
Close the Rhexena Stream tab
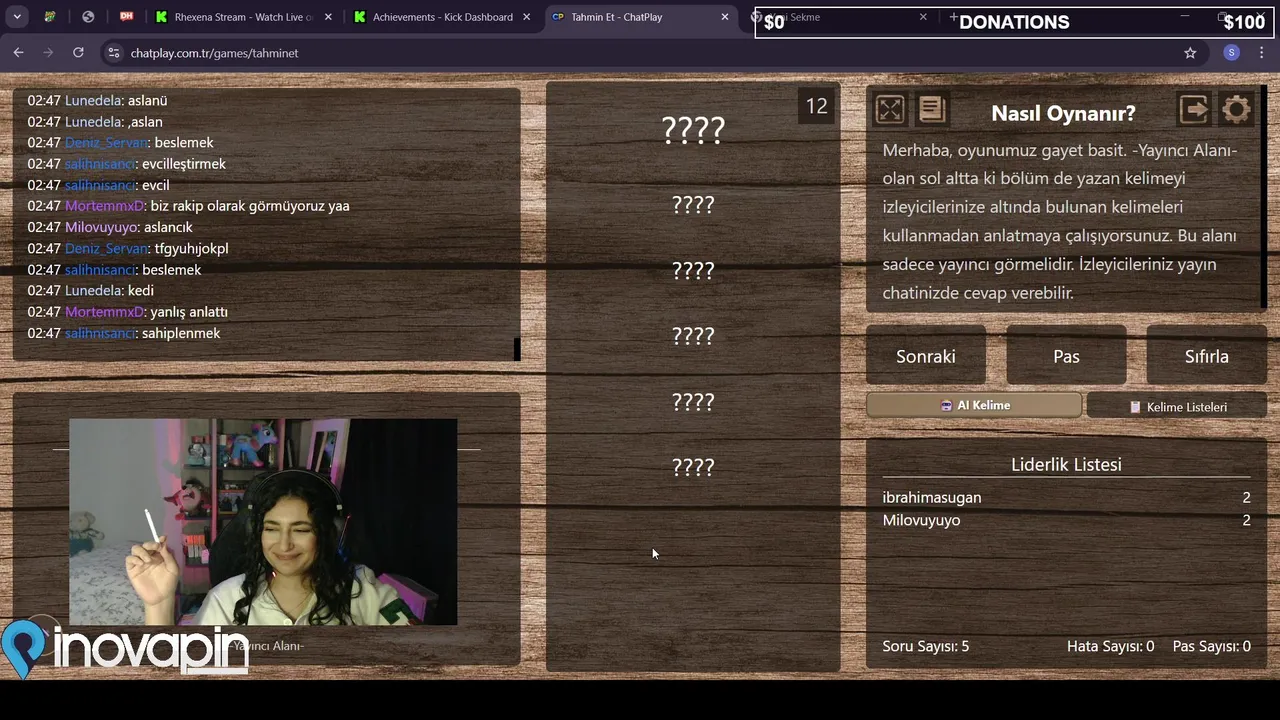point(328,17)
